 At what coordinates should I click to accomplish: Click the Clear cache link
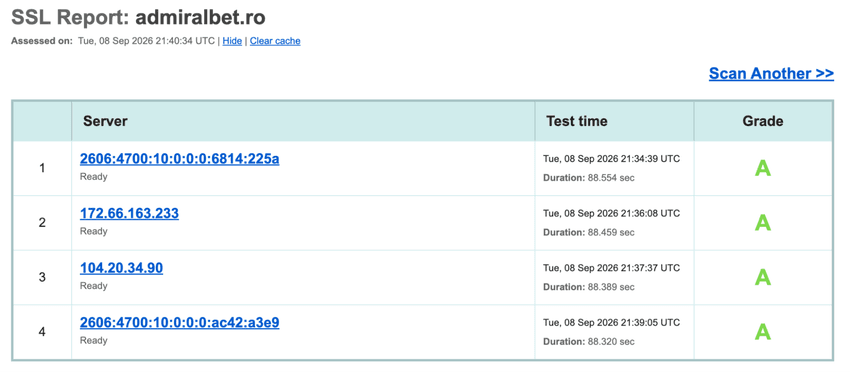[x=275, y=41]
